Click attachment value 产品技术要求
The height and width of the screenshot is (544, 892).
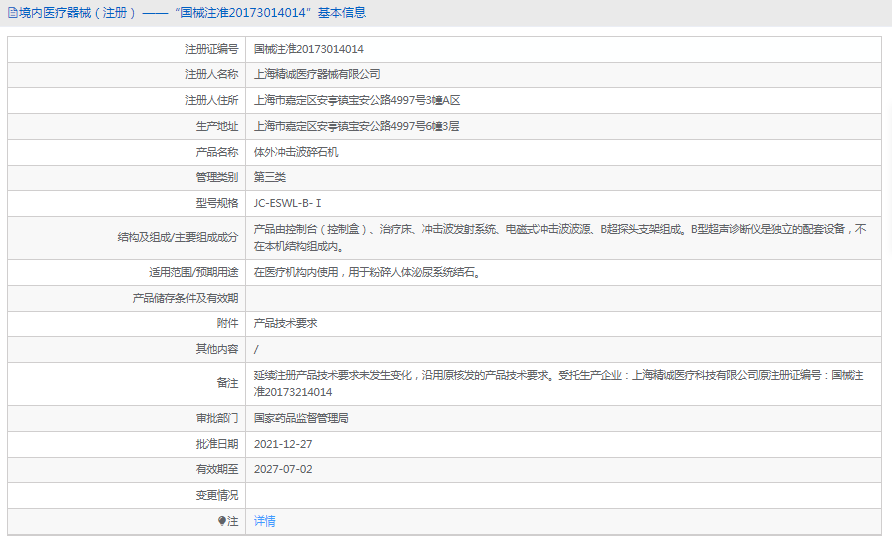(x=286, y=323)
